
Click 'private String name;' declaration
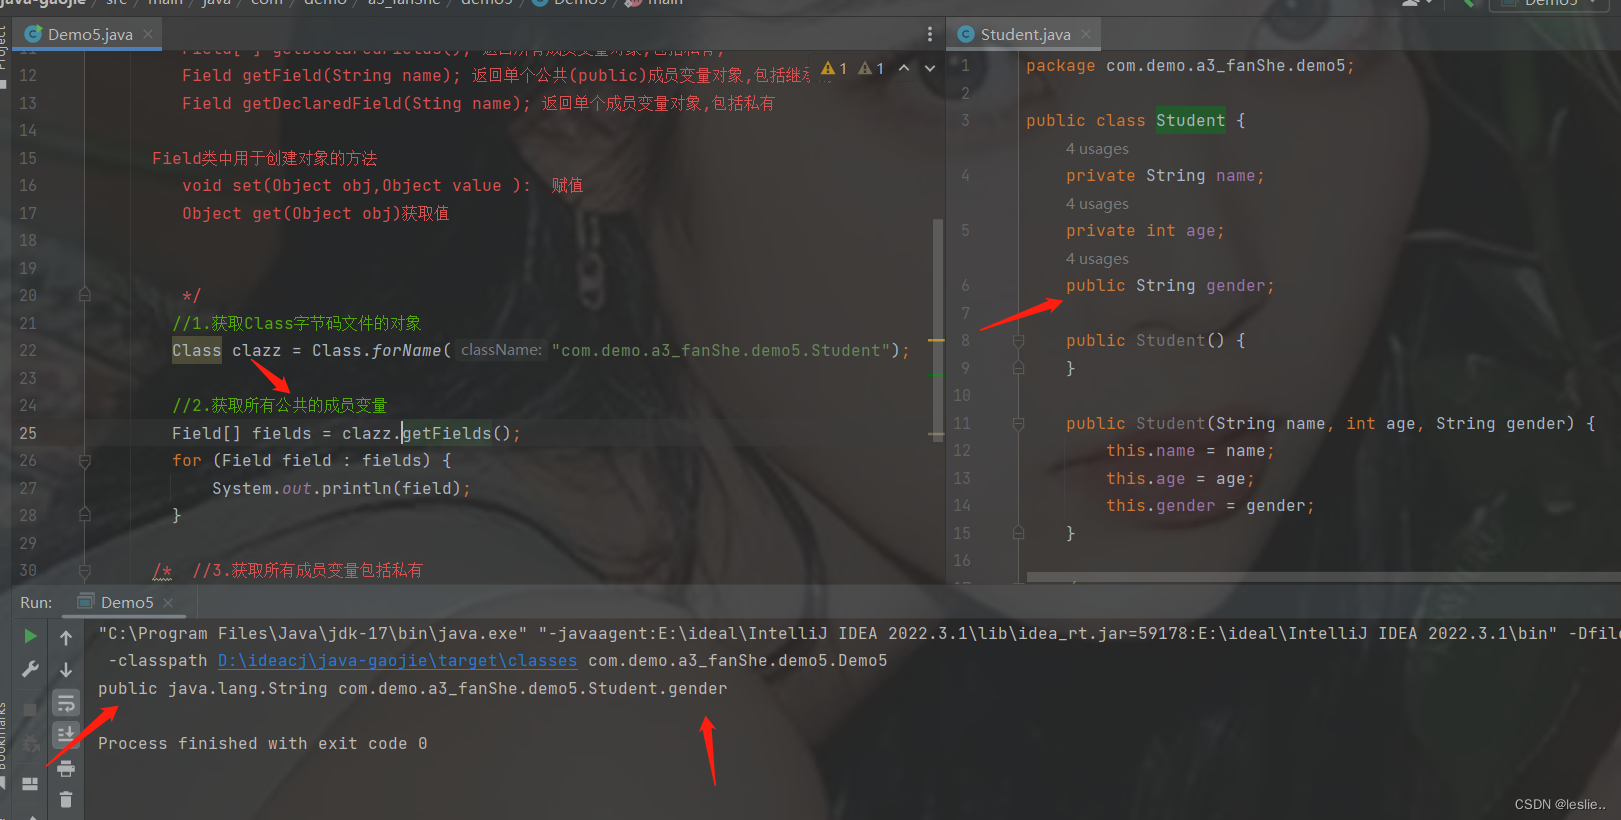click(x=1165, y=176)
